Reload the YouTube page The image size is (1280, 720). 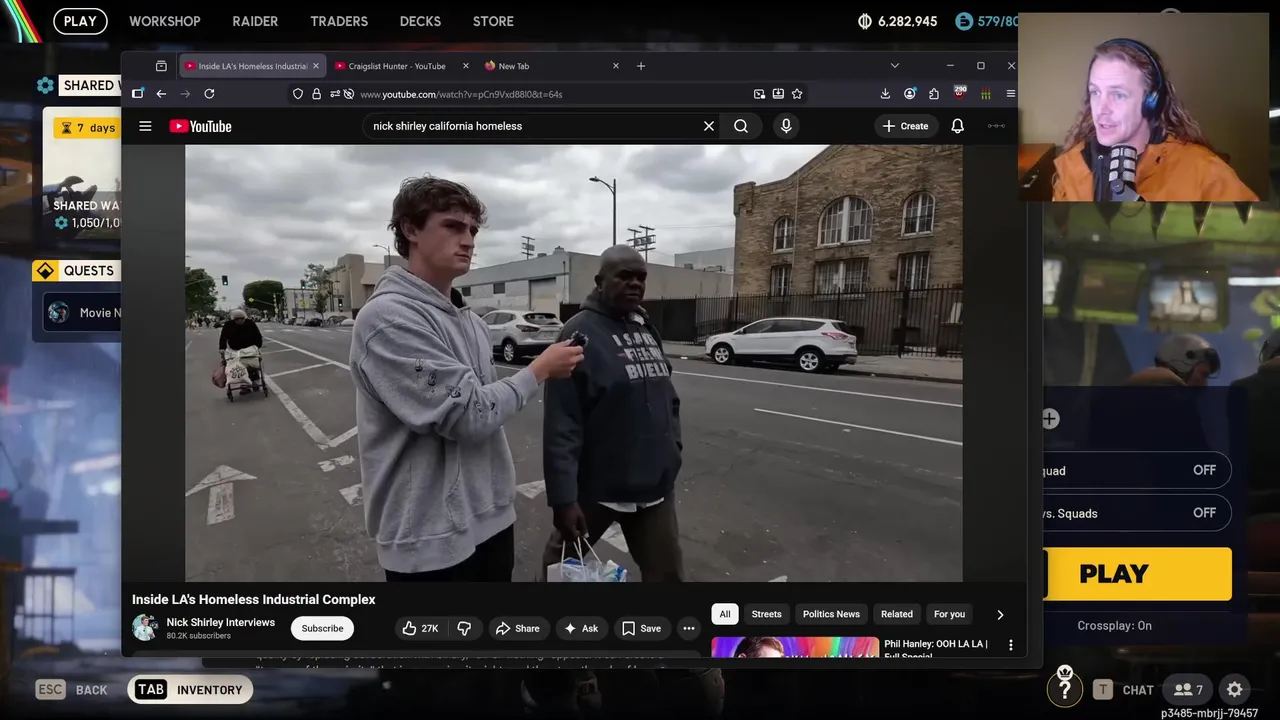point(209,94)
